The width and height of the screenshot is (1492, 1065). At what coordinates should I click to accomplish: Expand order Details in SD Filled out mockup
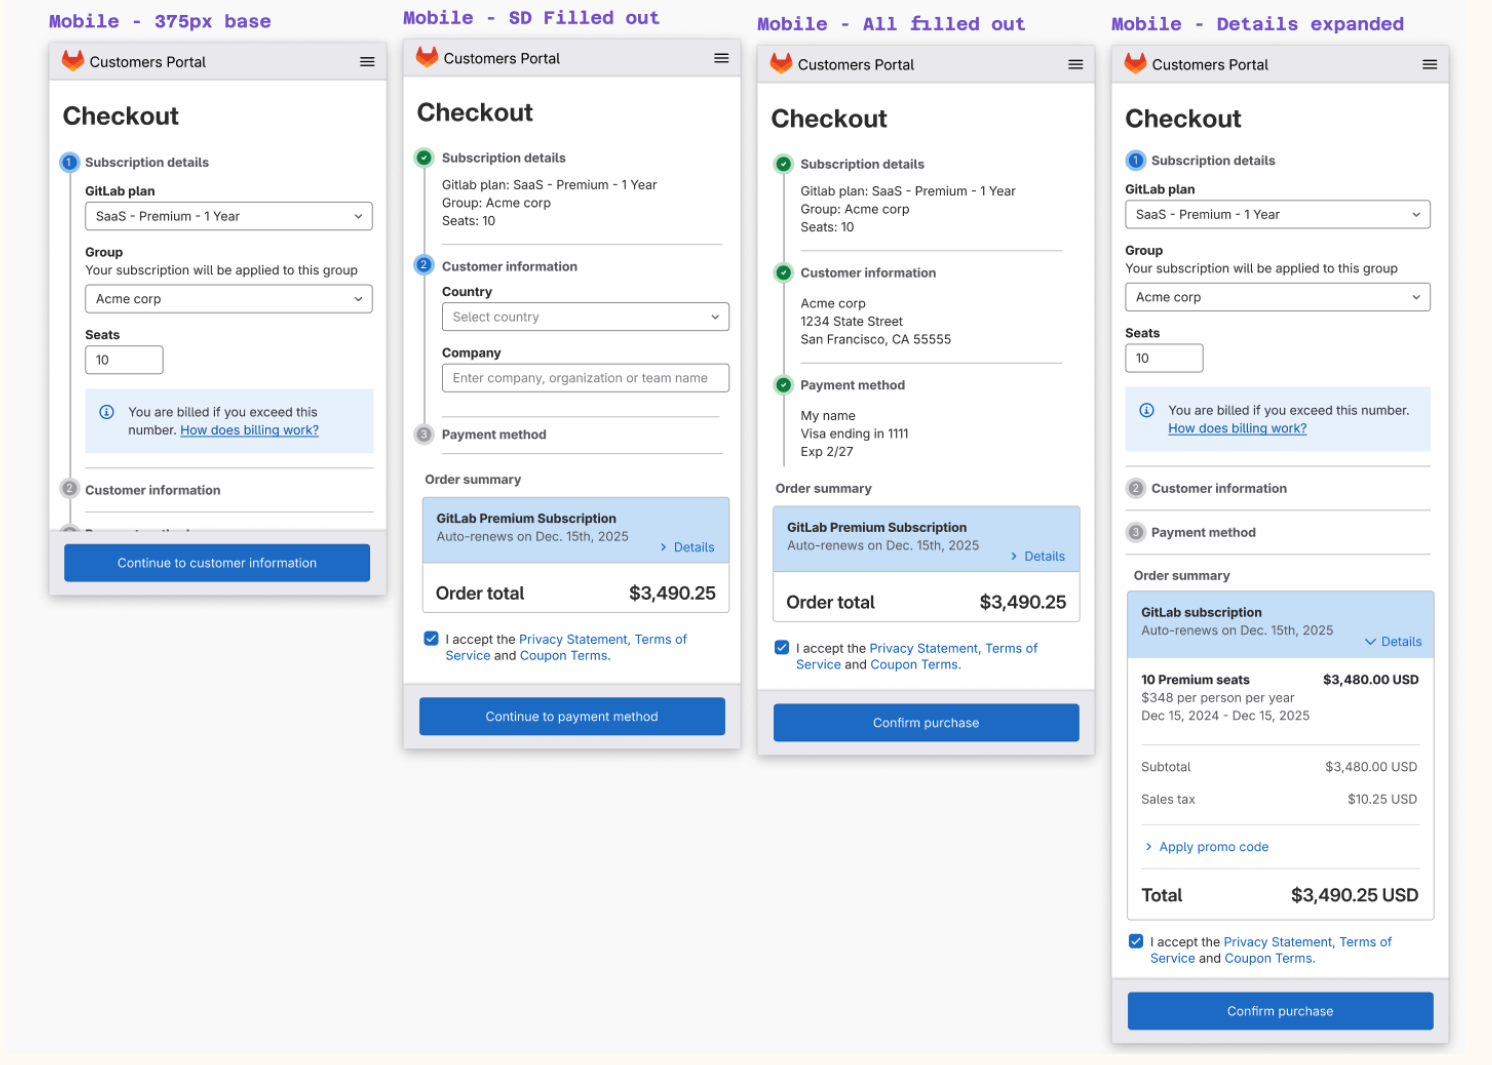(687, 547)
